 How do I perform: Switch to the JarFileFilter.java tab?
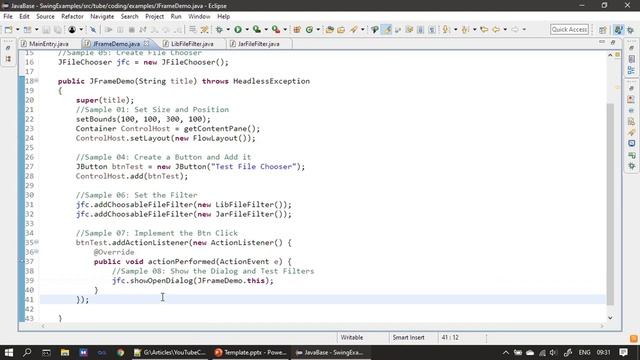[x=259, y=44]
